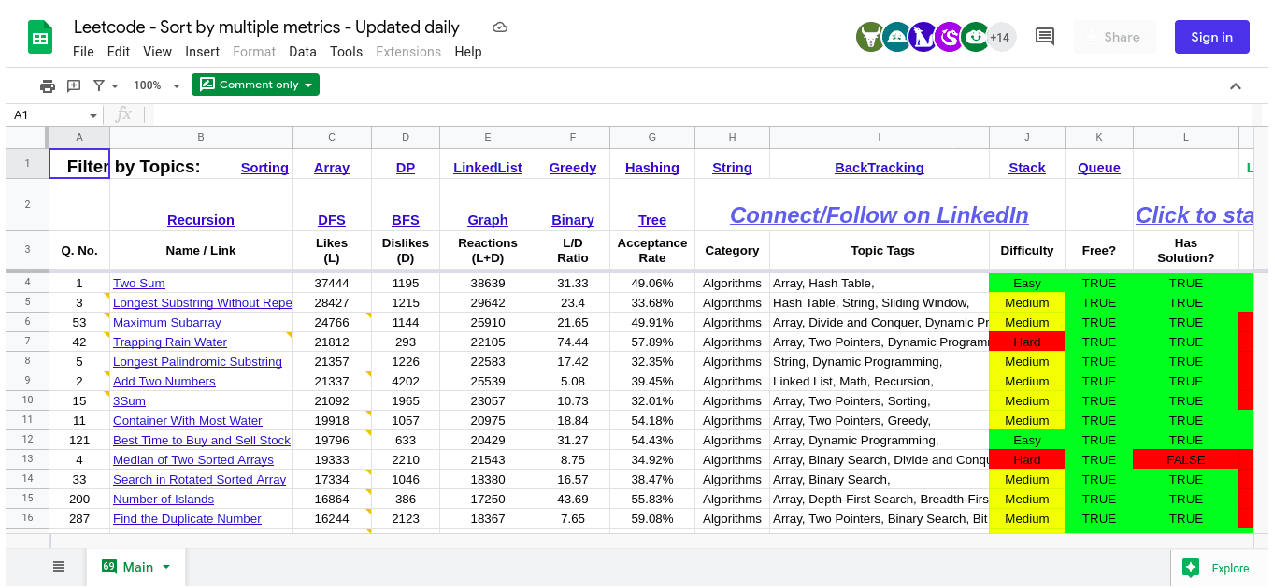Collapse the menus with the up chevron

coord(1235,86)
